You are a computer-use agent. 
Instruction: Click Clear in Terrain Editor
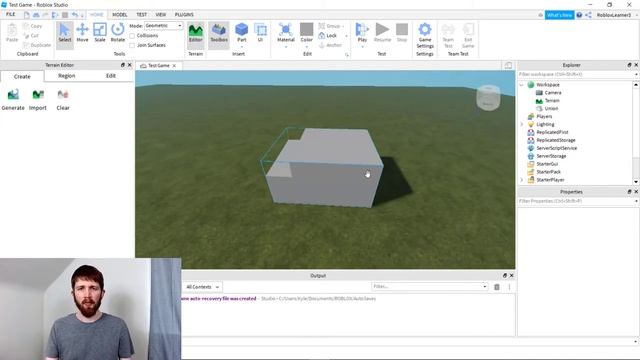click(x=63, y=100)
